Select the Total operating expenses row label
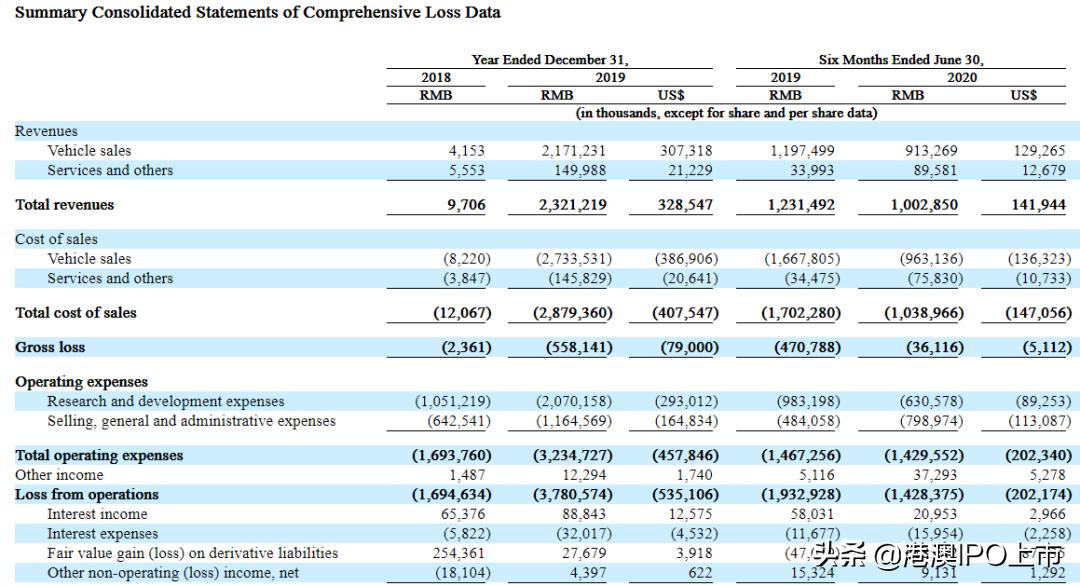Image resolution: width=1080 pixels, height=586 pixels. pos(99,456)
